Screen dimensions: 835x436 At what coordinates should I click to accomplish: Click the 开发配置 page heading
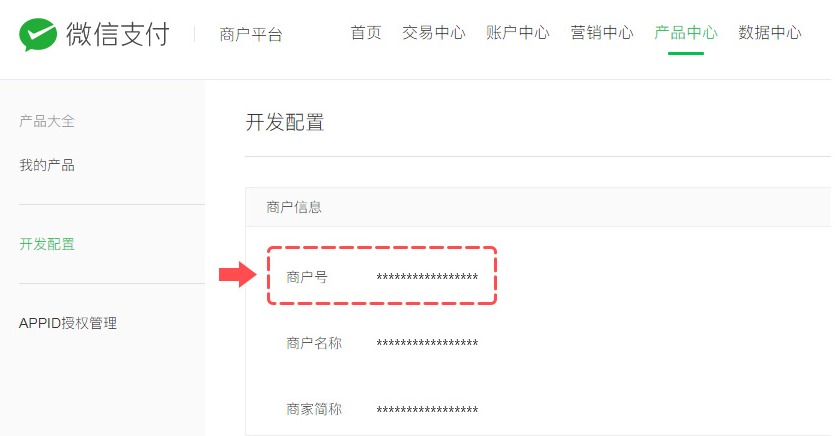click(285, 122)
